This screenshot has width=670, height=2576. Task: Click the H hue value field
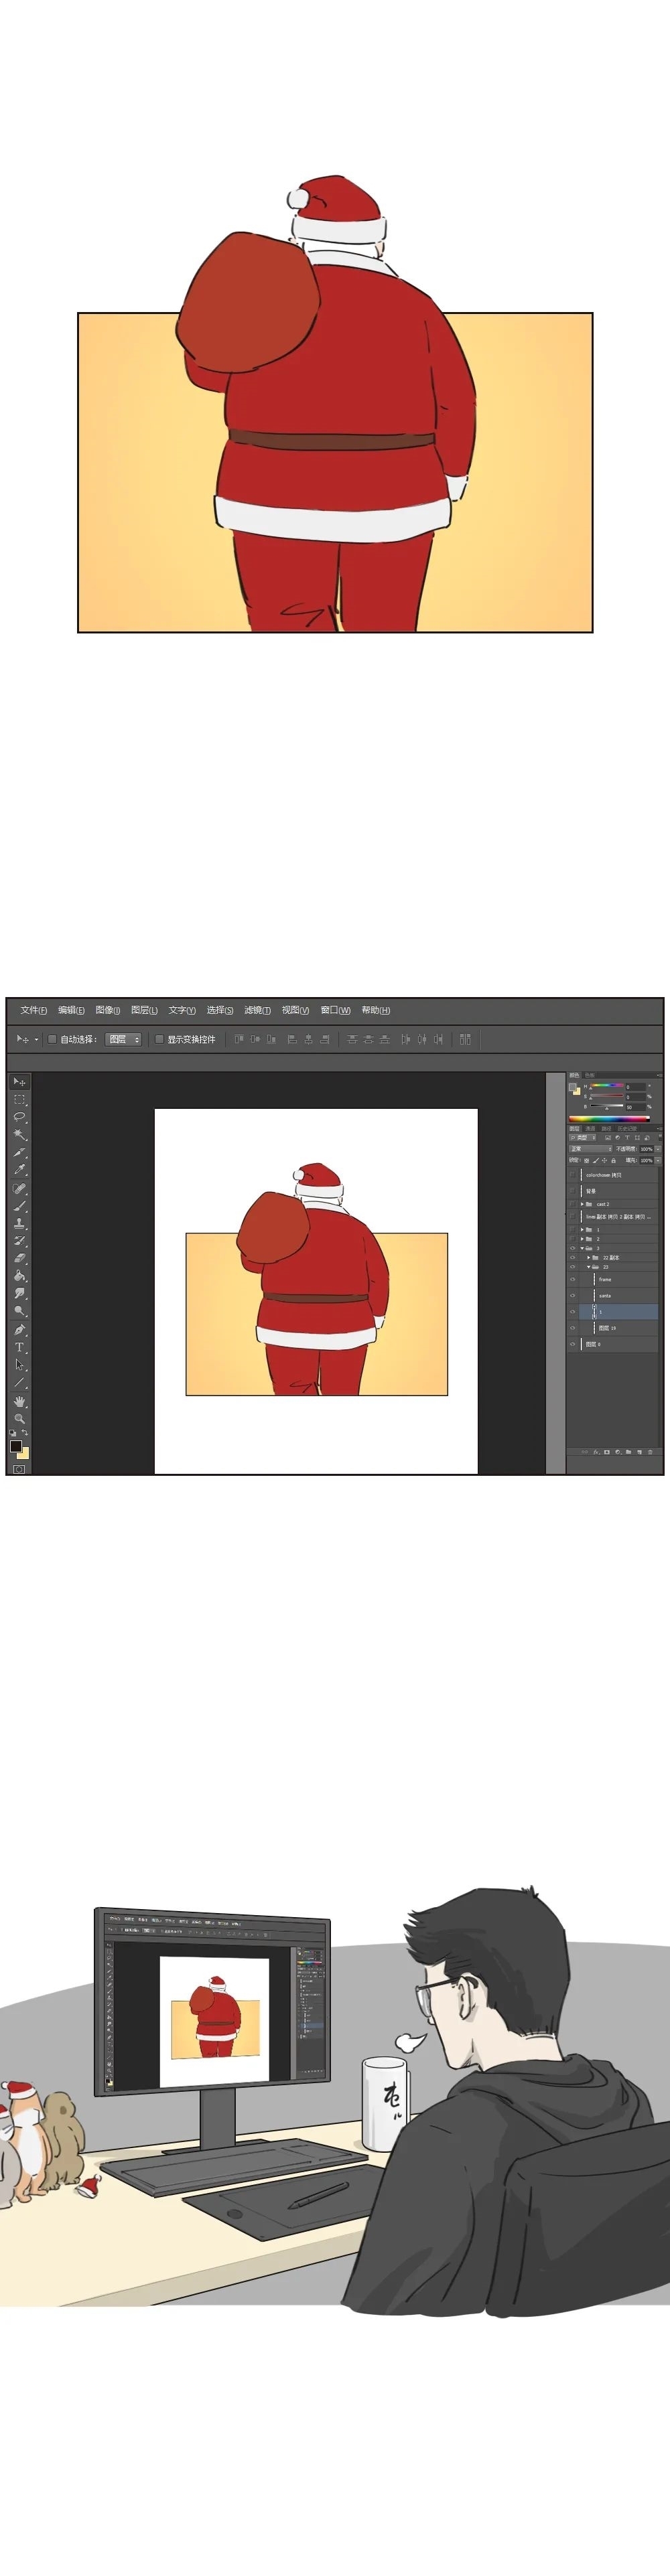click(x=636, y=1088)
